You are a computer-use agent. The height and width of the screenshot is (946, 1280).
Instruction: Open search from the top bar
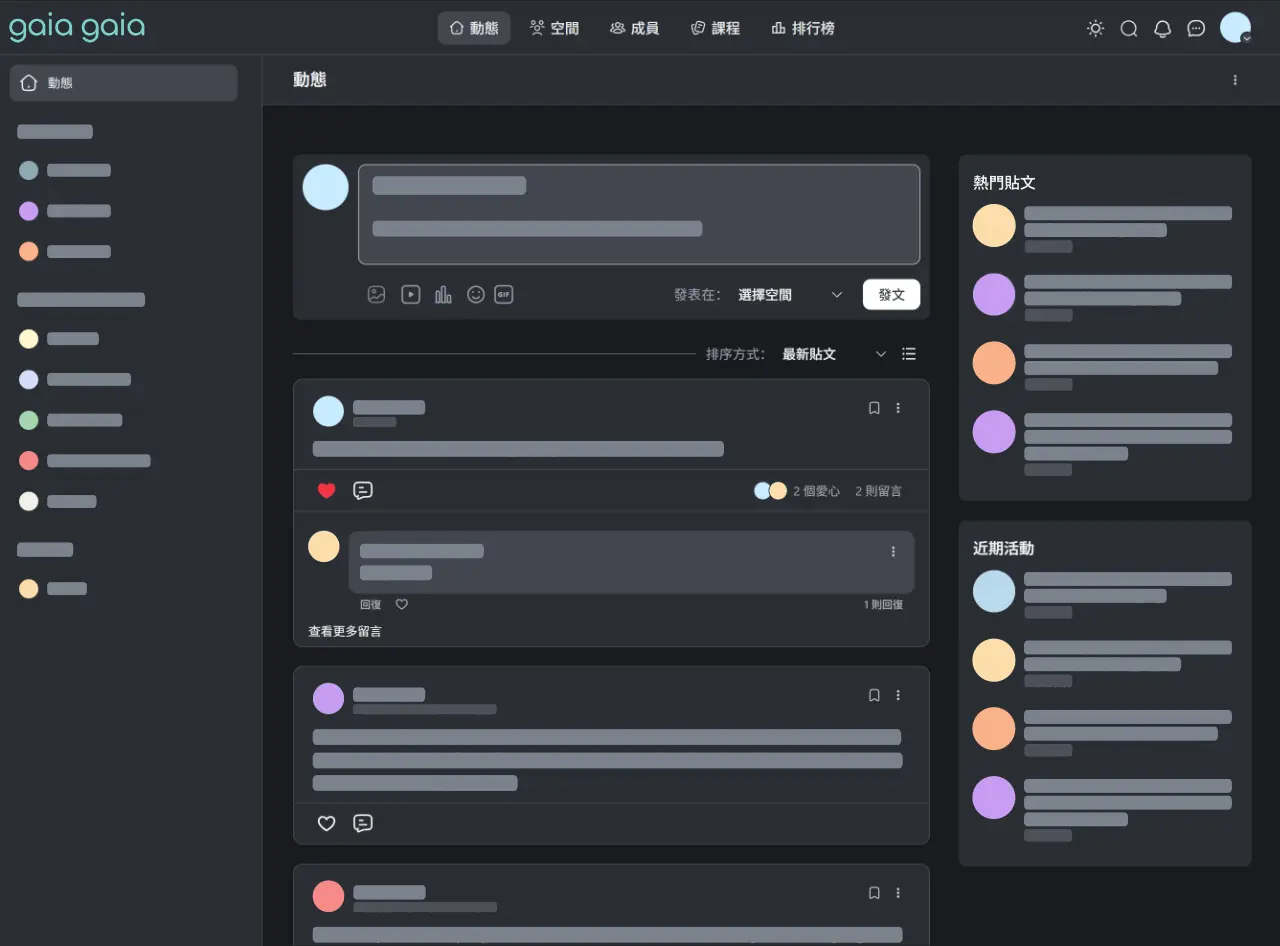tap(1129, 28)
